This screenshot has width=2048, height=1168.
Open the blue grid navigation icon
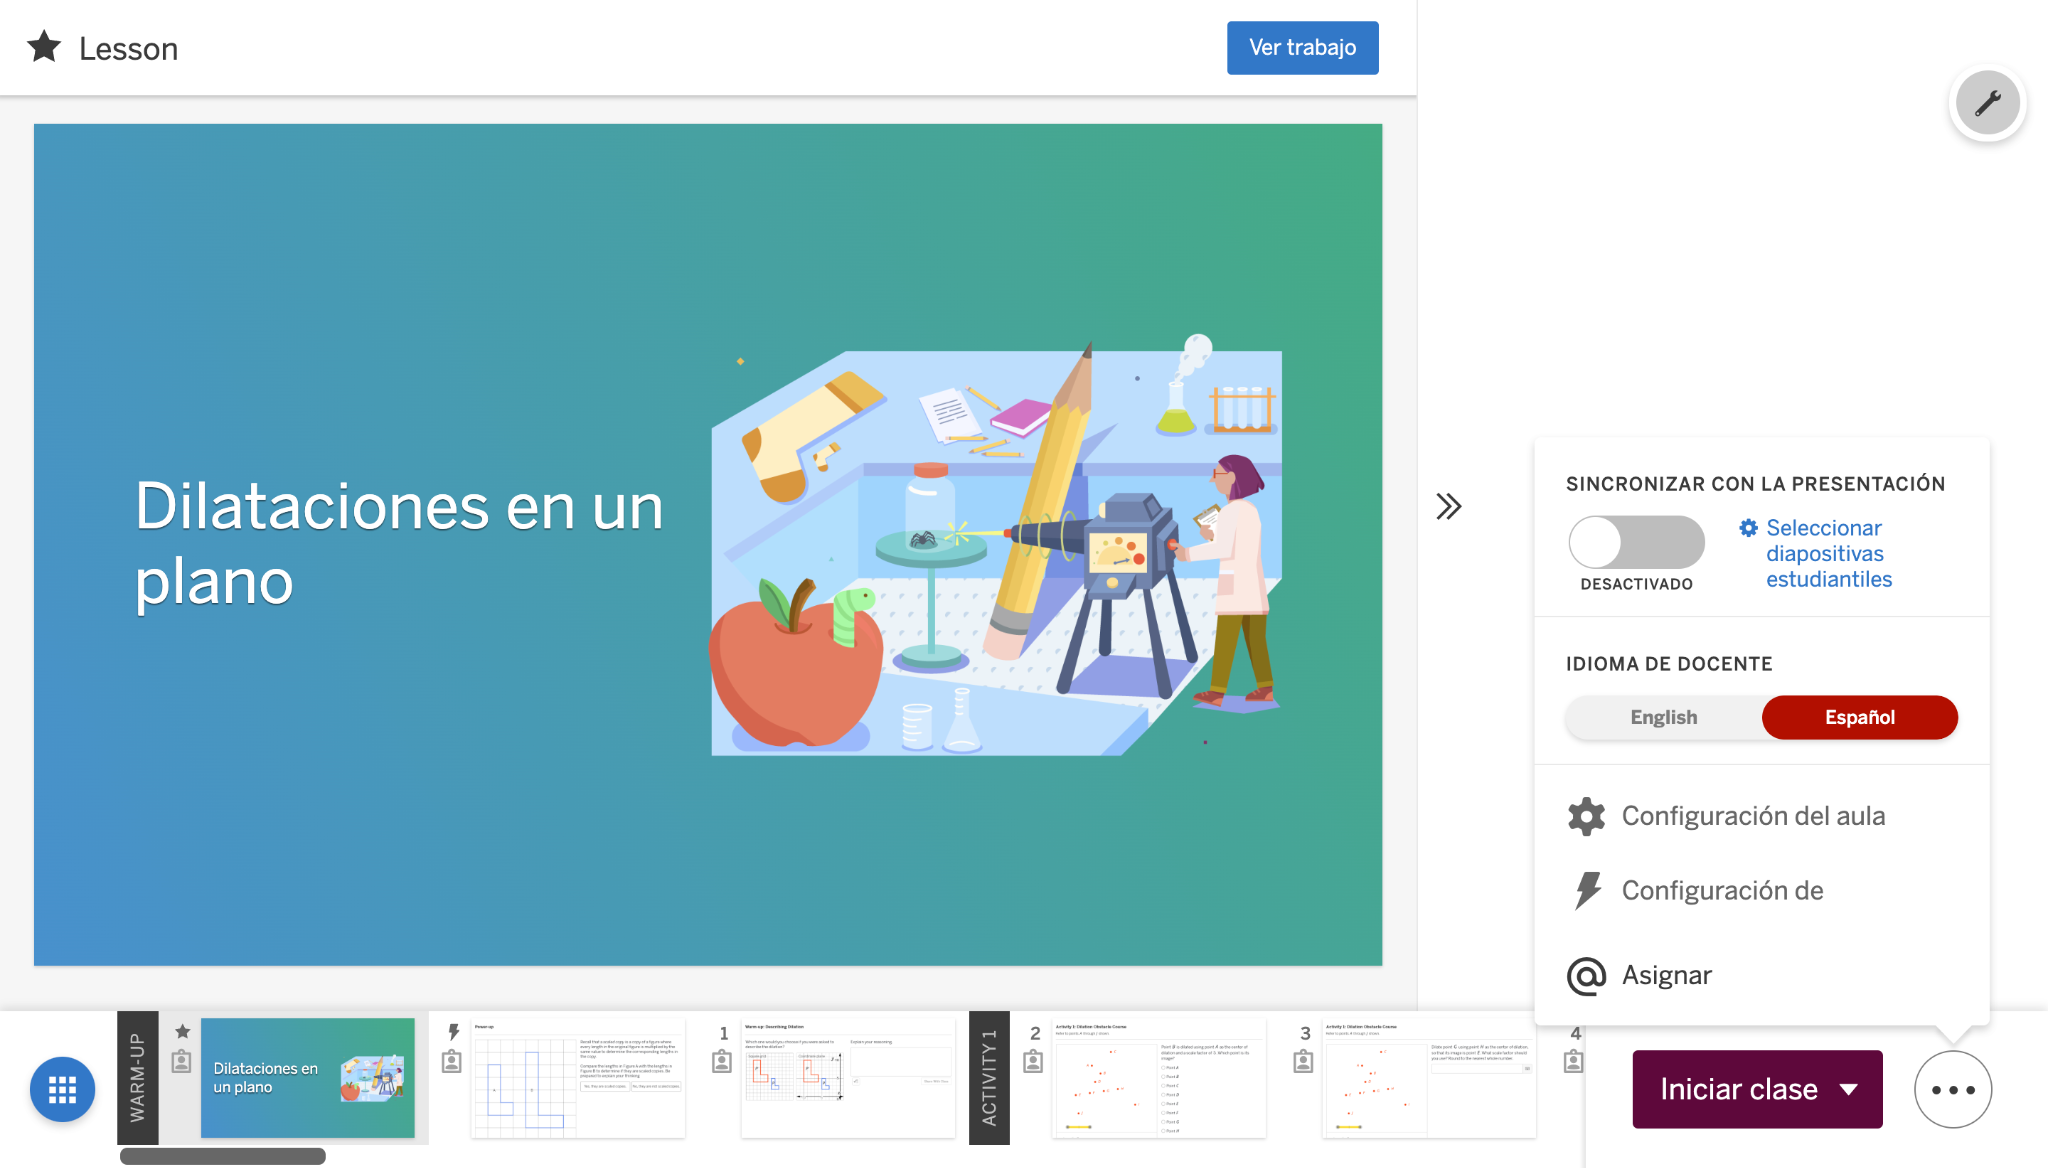point(62,1089)
